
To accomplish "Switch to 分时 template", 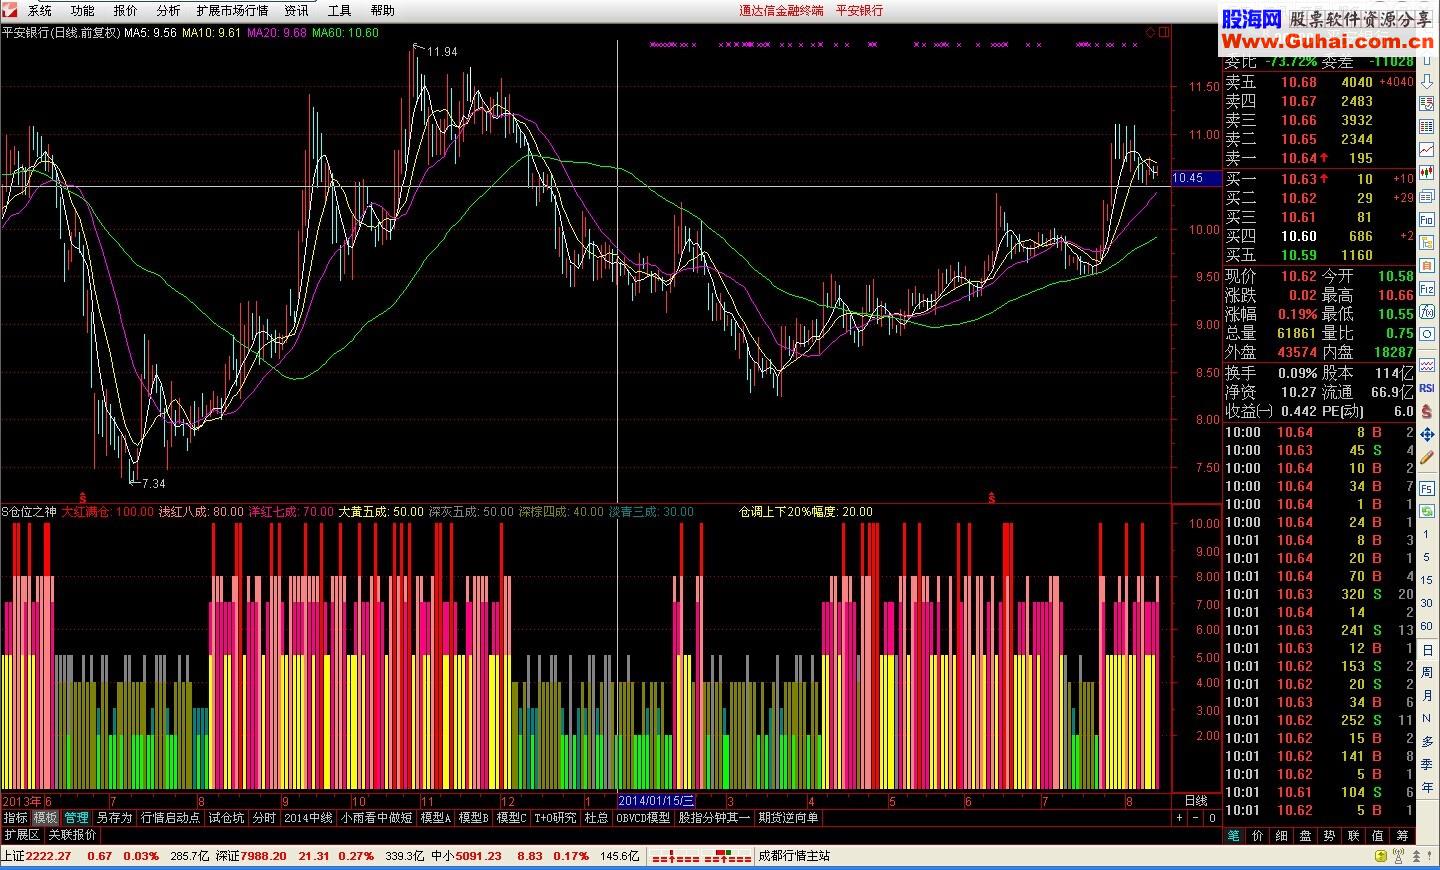I will (x=263, y=818).
